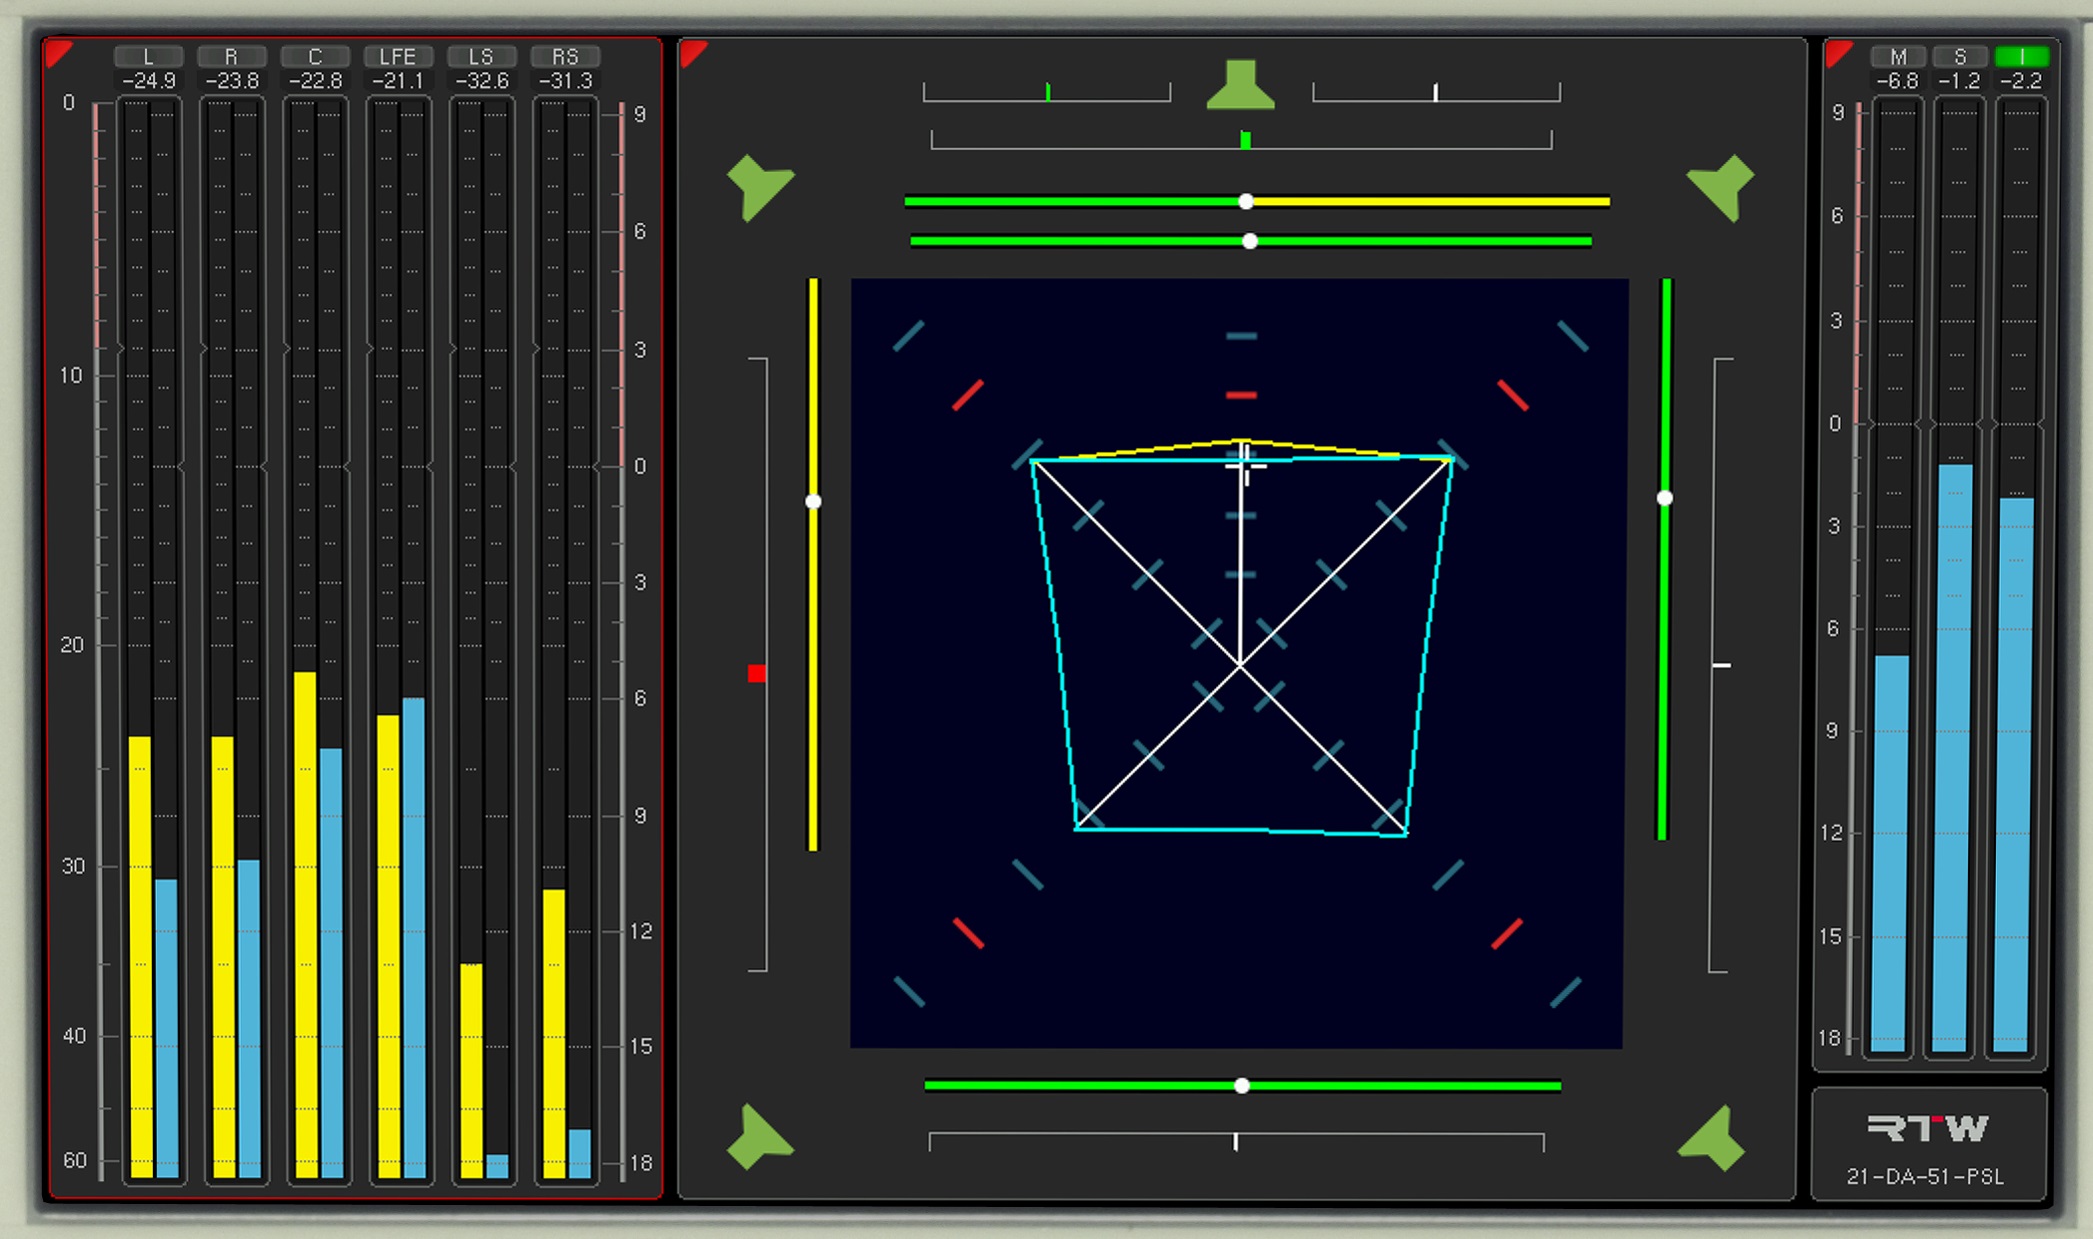Click the C channel label button
The height and width of the screenshot is (1239, 2093).
pos(315,57)
